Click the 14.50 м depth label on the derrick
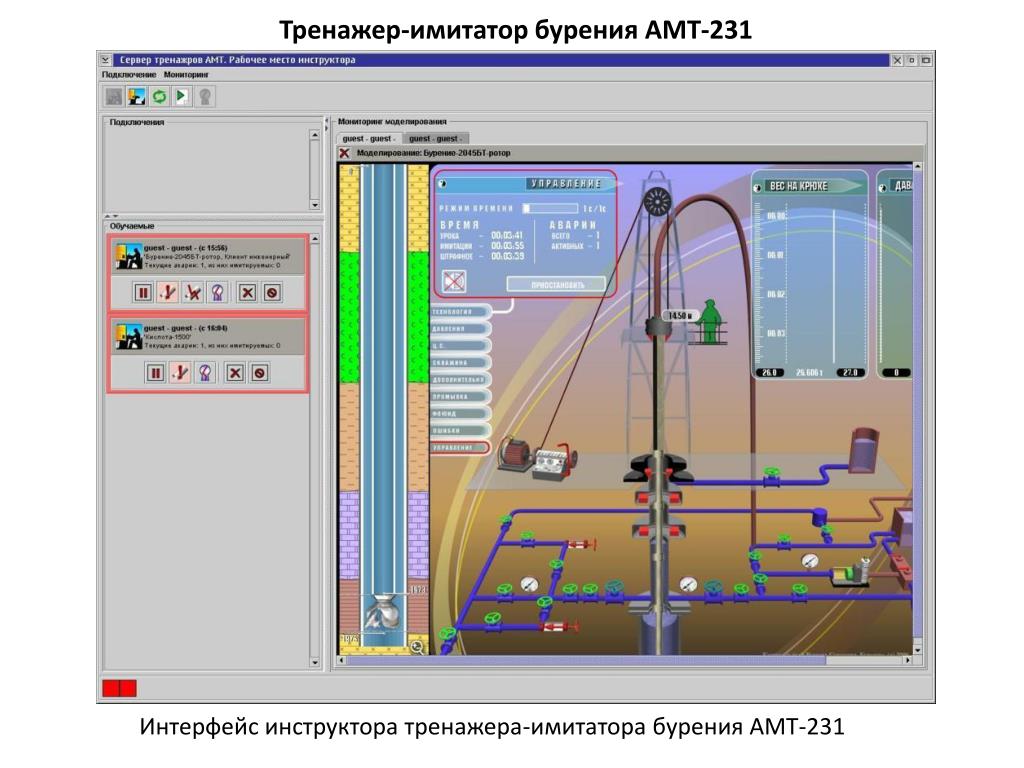The height and width of the screenshot is (768, 1024). pyautogui.click(x=678, y=315)
